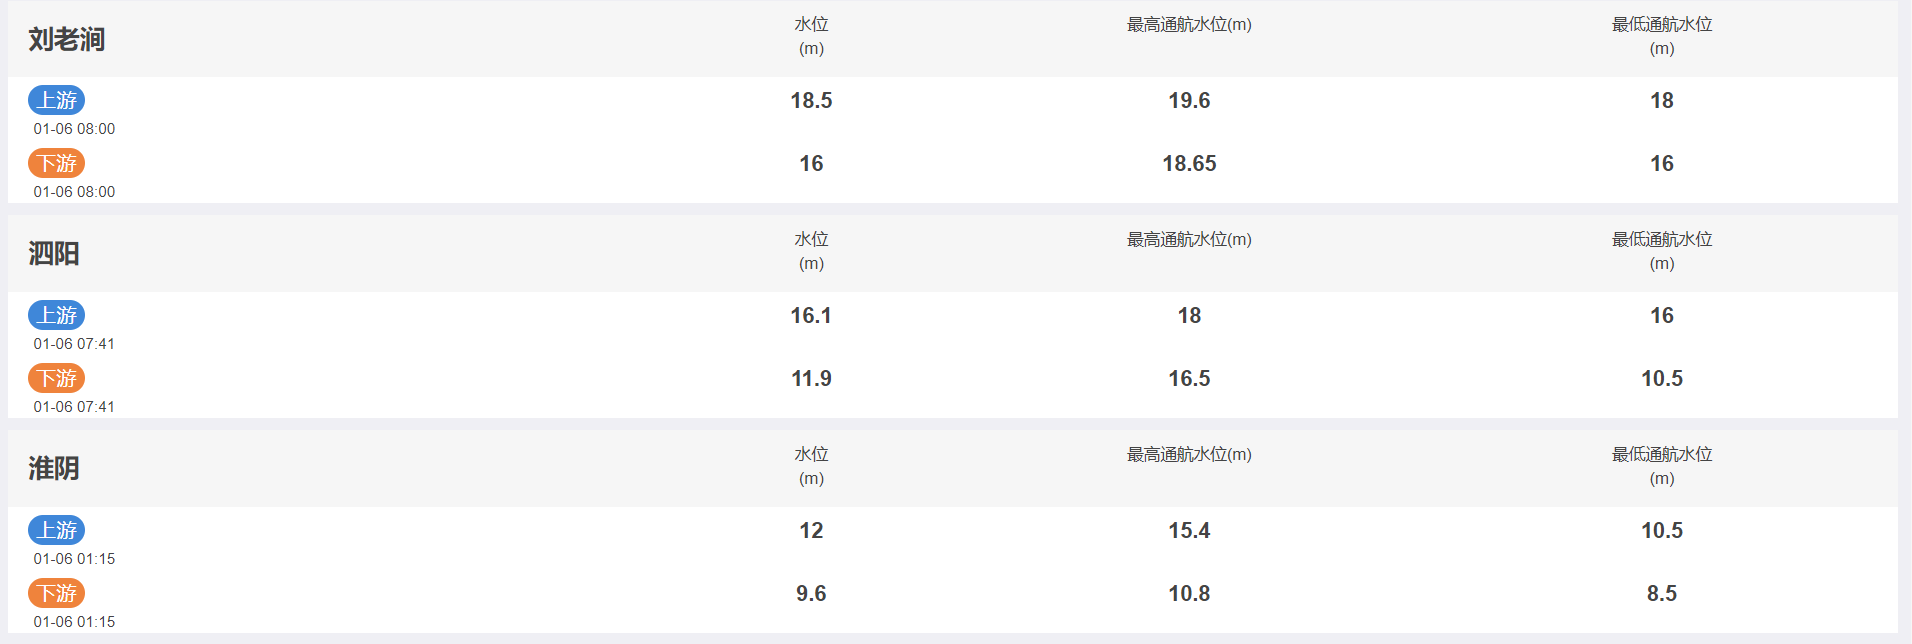The height and width of the screenshot is (644, 1912).
Task: Click the orange 下游 badge under 泗阳
Action: 57,378
